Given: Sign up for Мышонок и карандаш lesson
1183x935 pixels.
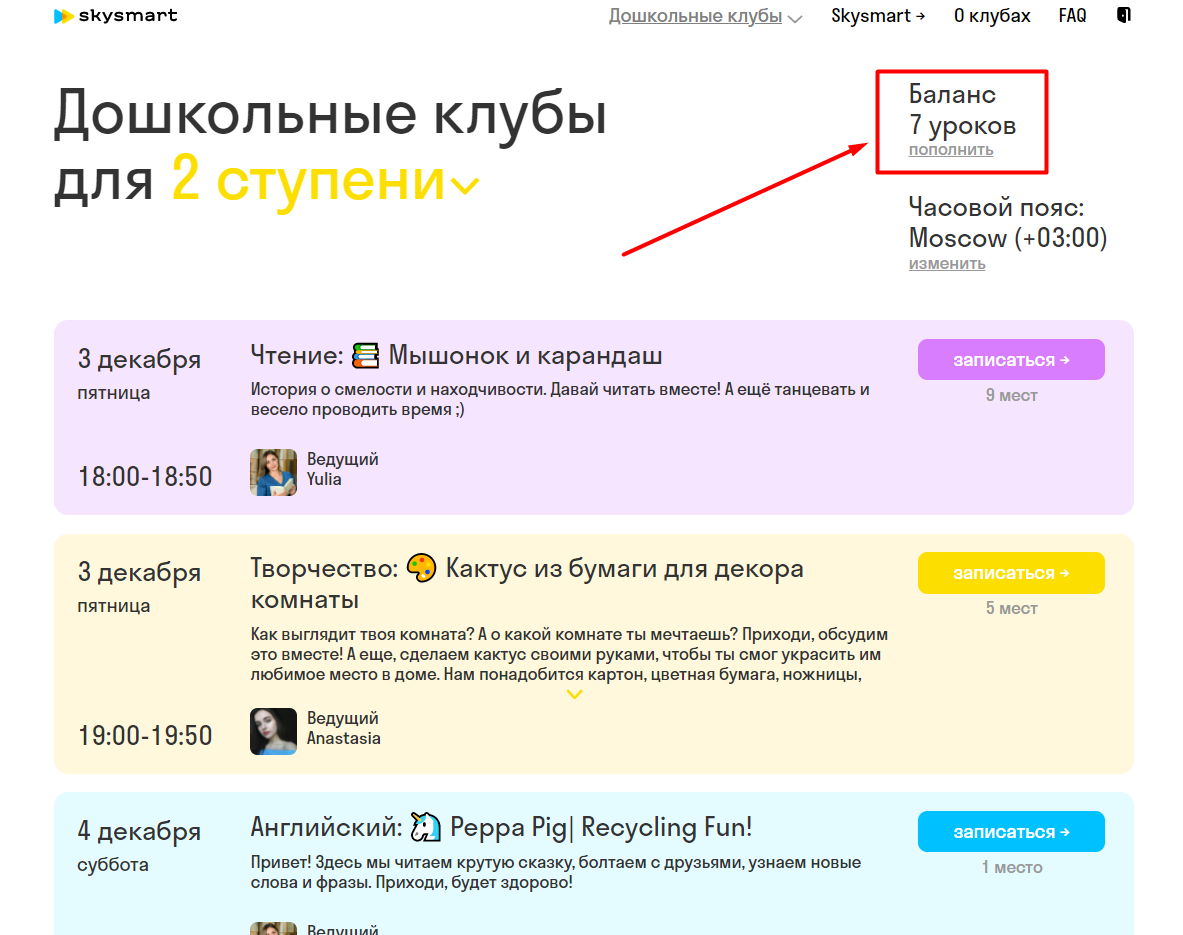Looking at the screenshot, I should [x=1011, y=360].
